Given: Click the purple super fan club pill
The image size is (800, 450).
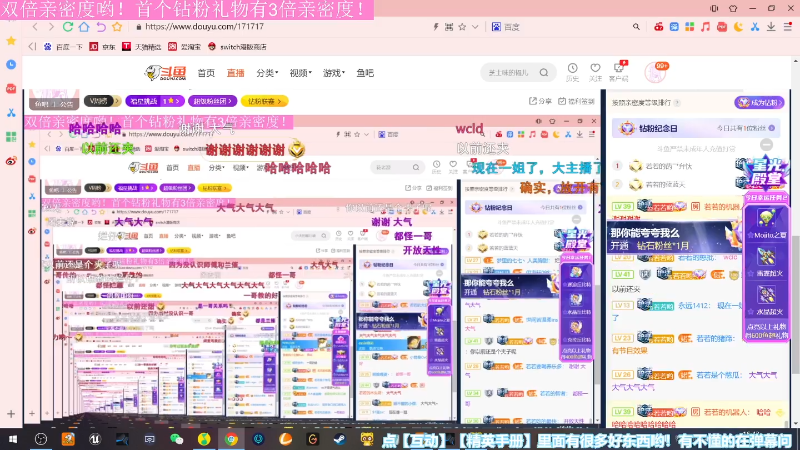Looking at the screenshot, I should [x=212, y=101].
